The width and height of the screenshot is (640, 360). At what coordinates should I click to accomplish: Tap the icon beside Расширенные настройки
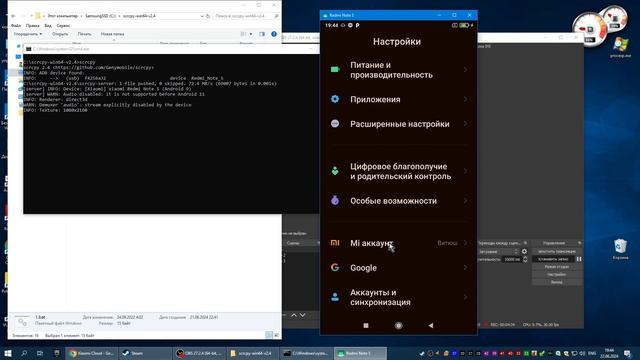tap(335, 124)
